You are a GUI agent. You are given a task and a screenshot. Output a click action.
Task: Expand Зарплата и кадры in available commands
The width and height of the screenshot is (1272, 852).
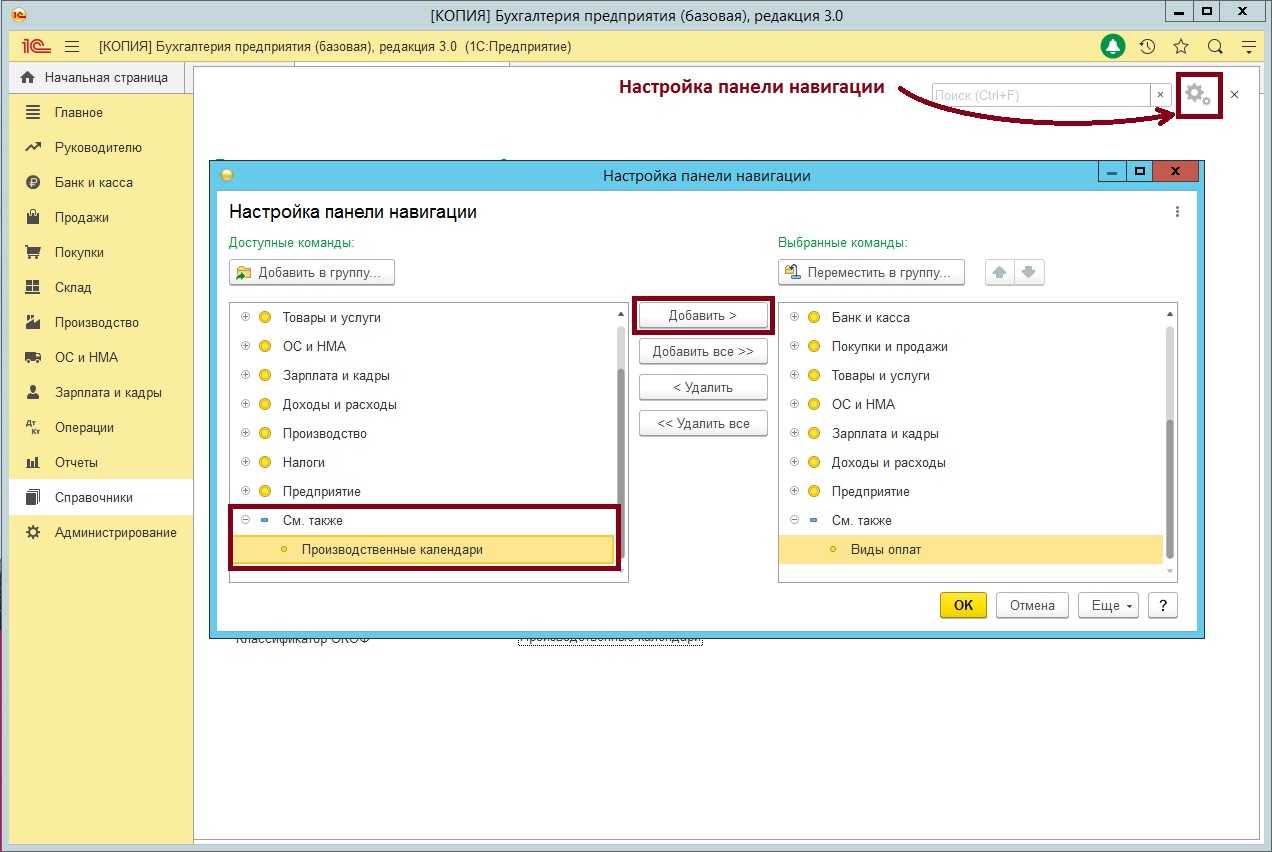pyautogui.click(x=246, y=375)
